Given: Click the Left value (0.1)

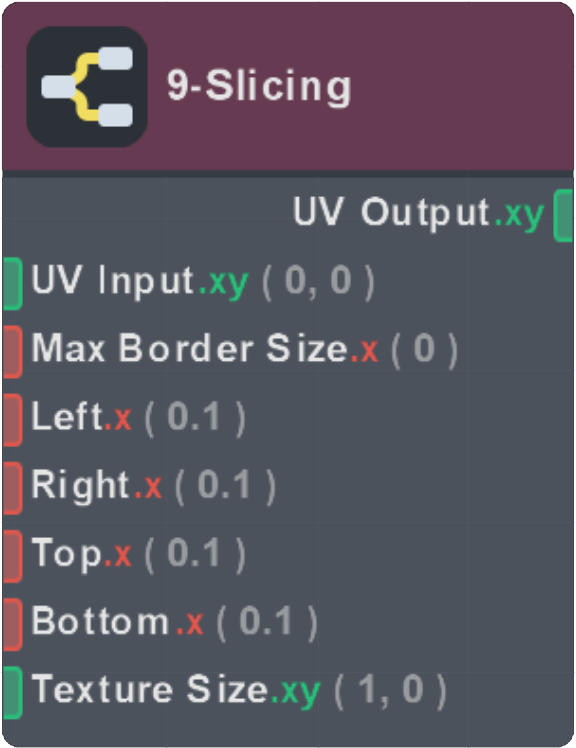Looking at the screenshot, I should 195,417.
